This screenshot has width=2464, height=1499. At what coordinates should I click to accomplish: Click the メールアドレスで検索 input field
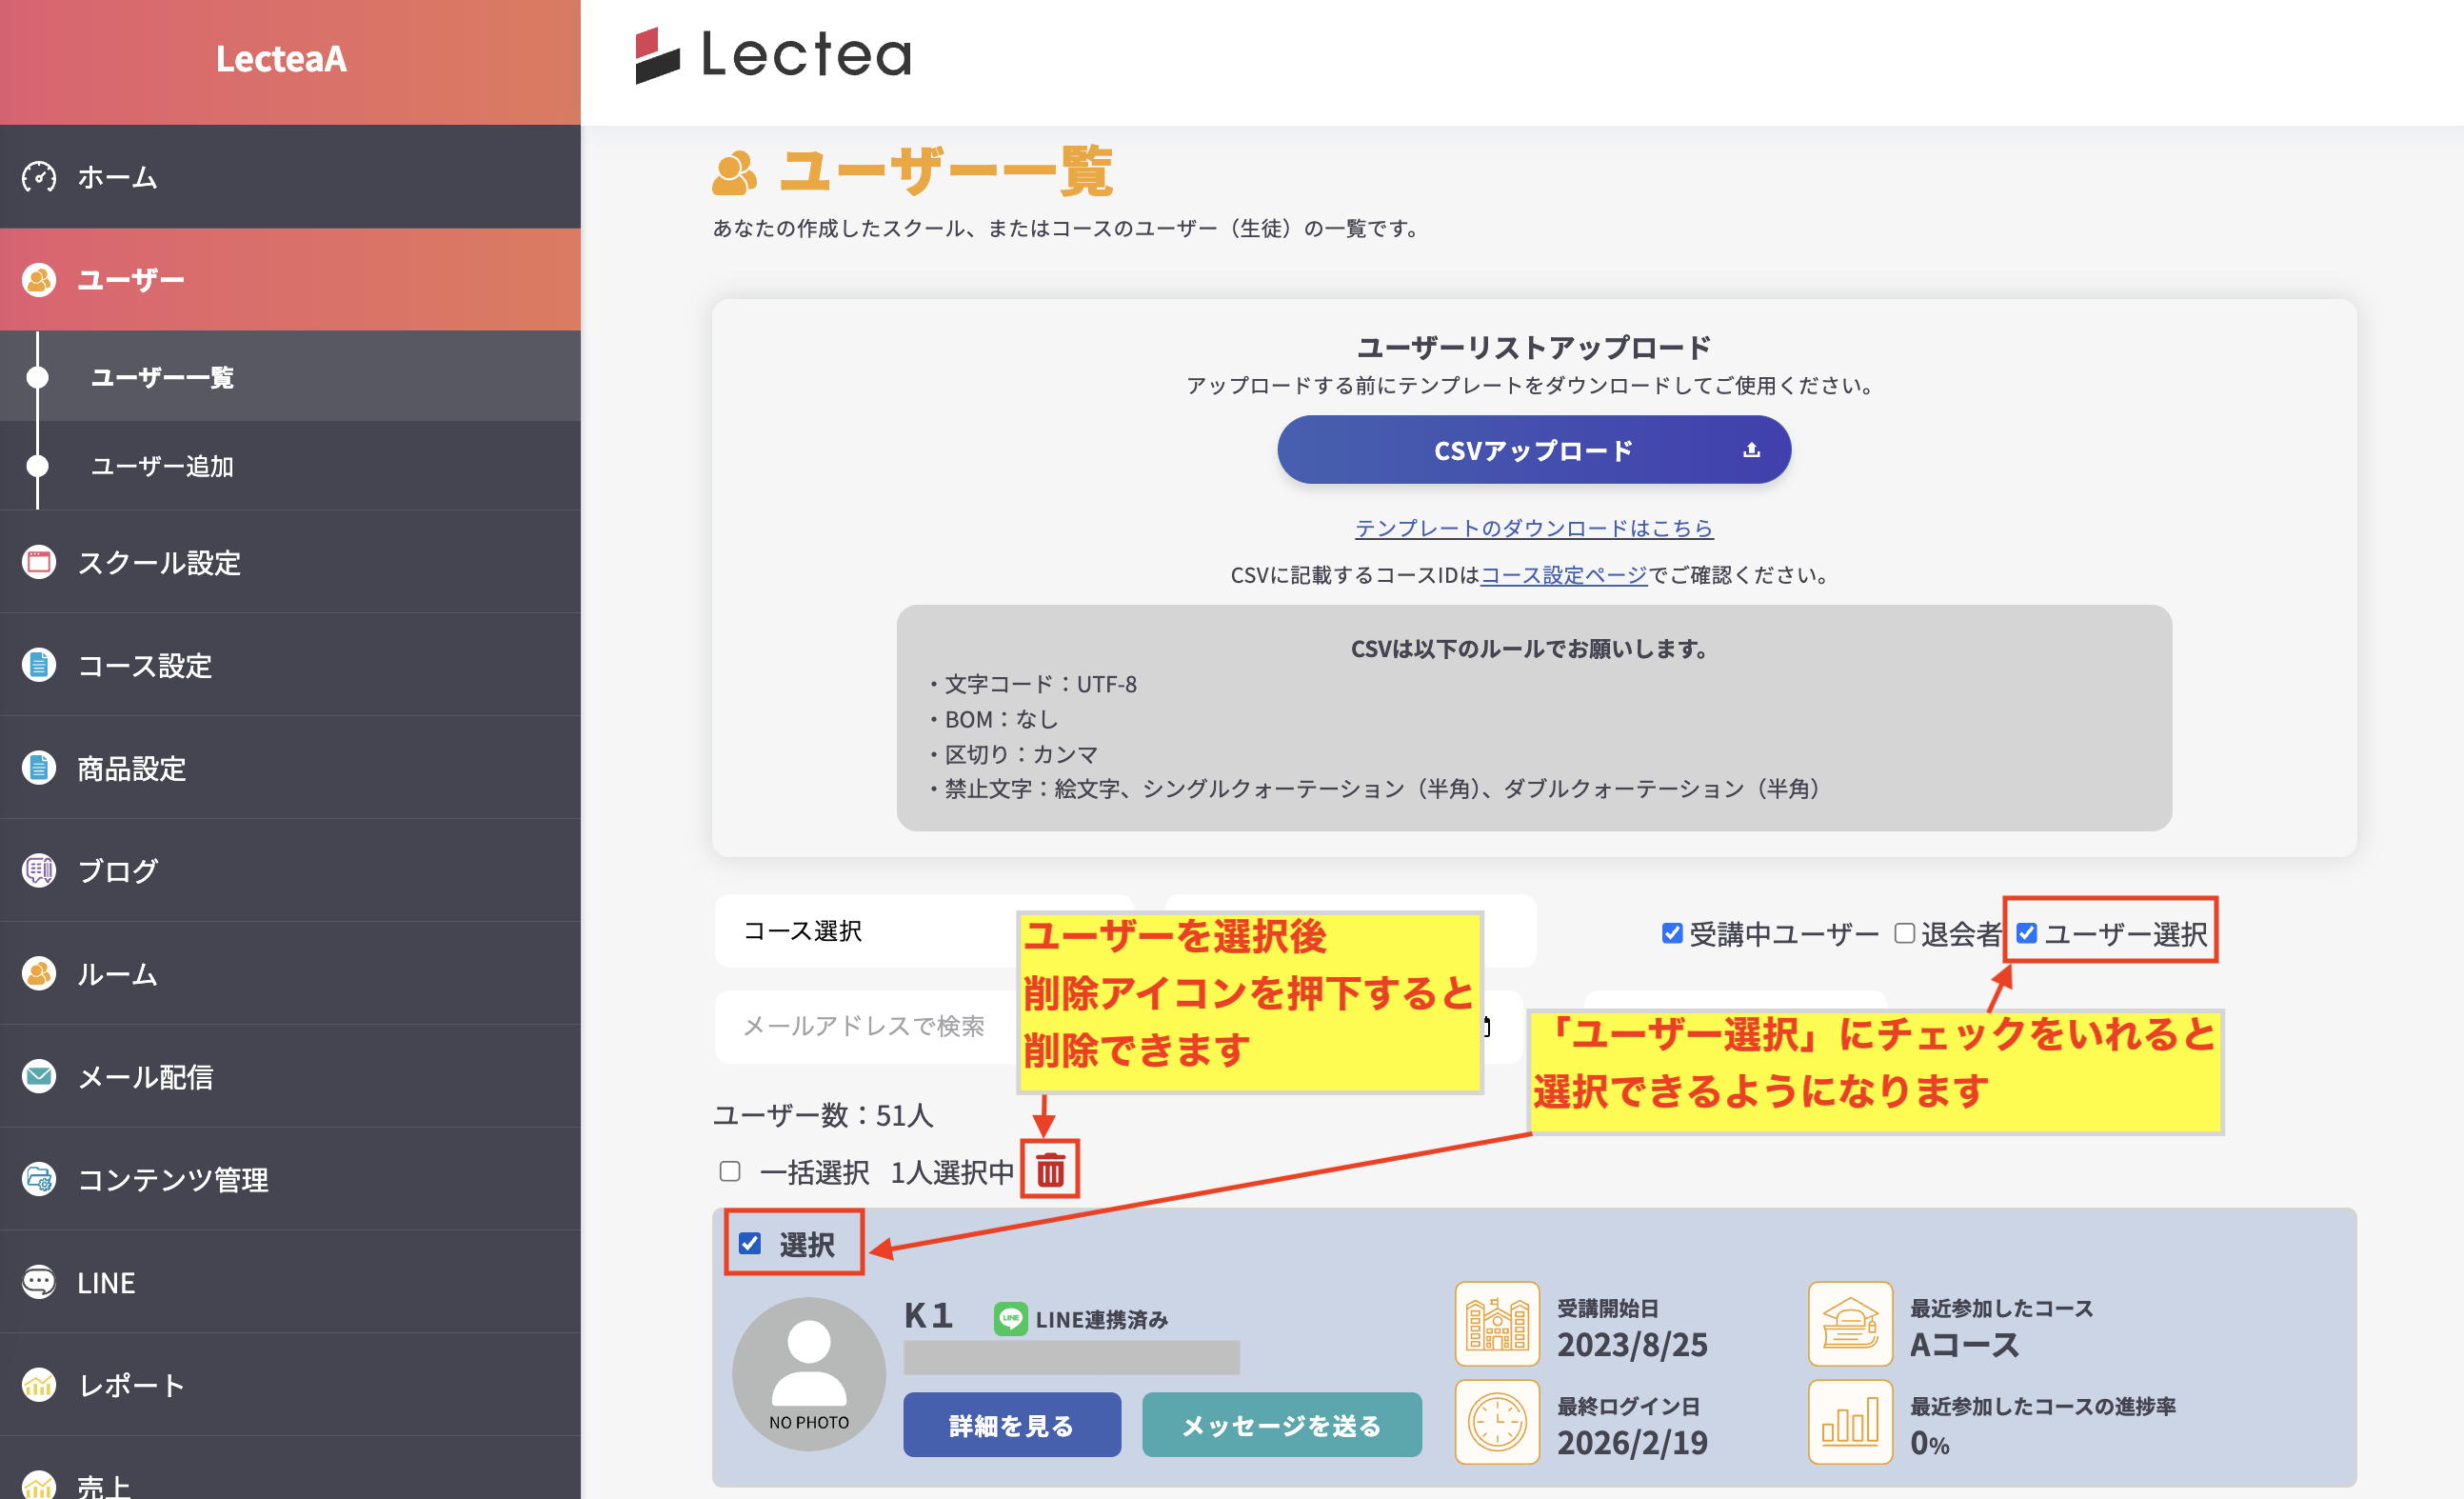tap(865, 1026)
